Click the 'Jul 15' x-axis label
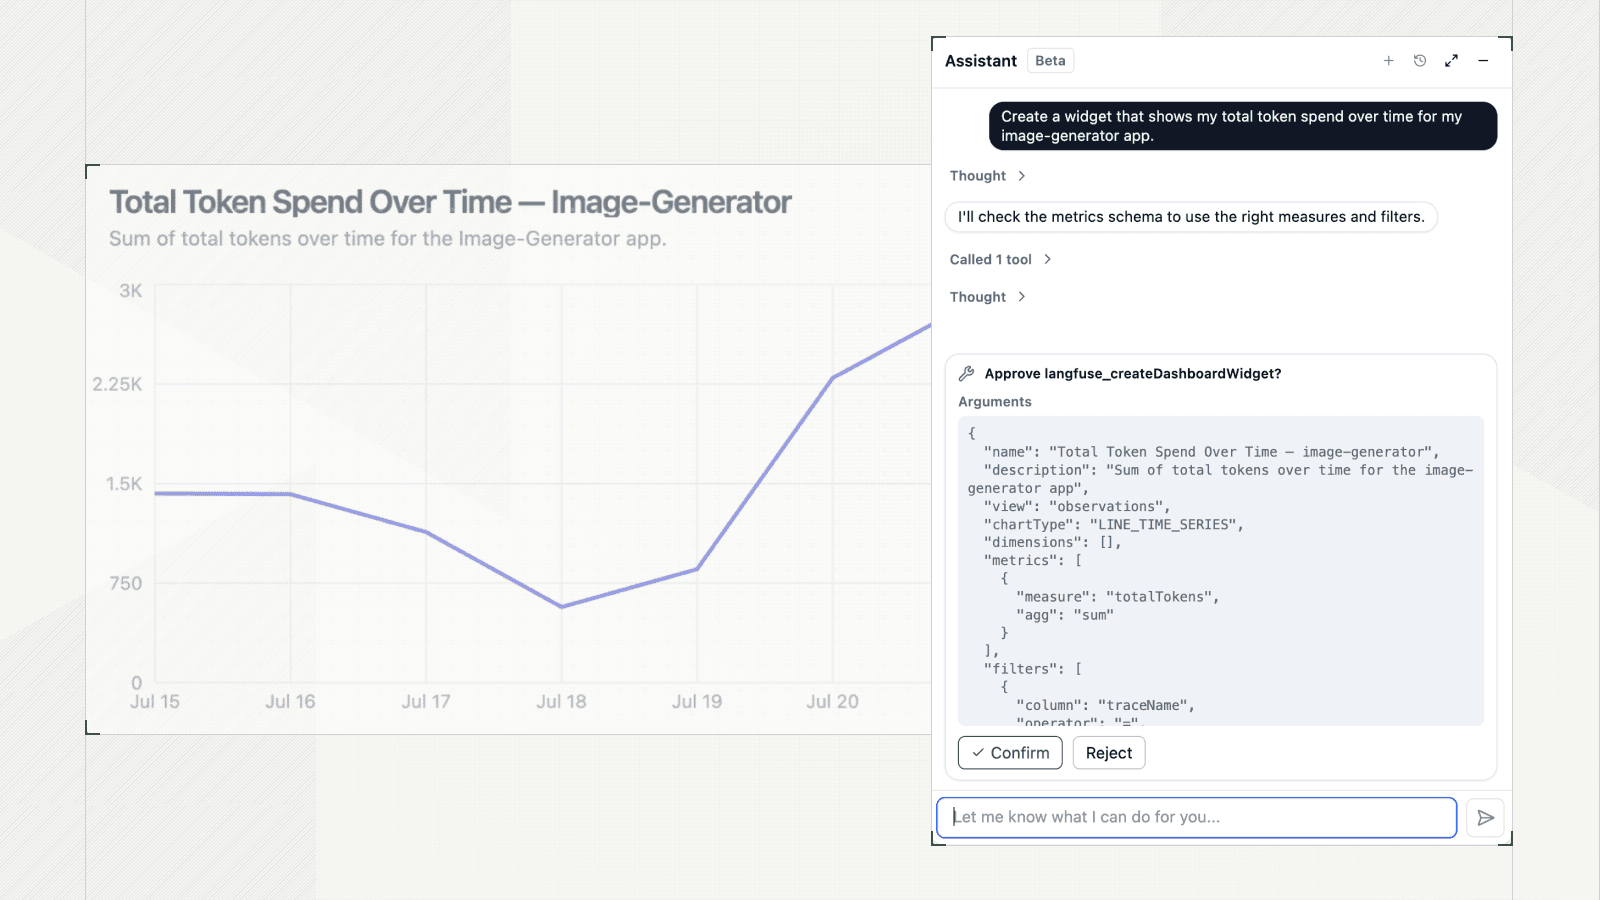The image size is (1600, 900). [155, 702]
